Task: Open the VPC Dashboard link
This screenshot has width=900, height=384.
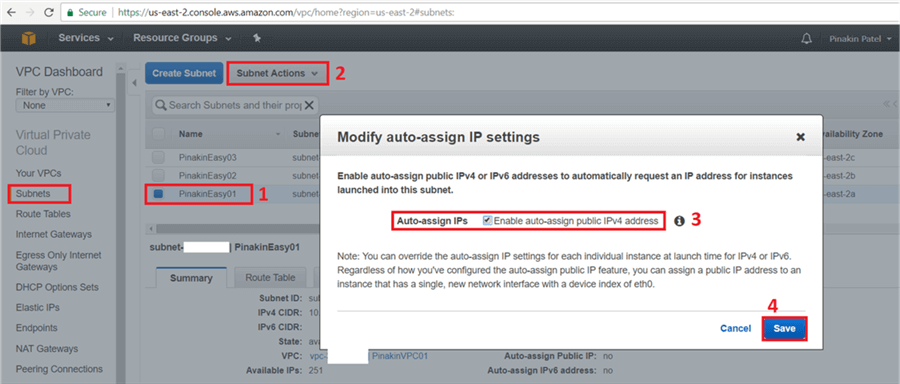Action: [59, 72]
